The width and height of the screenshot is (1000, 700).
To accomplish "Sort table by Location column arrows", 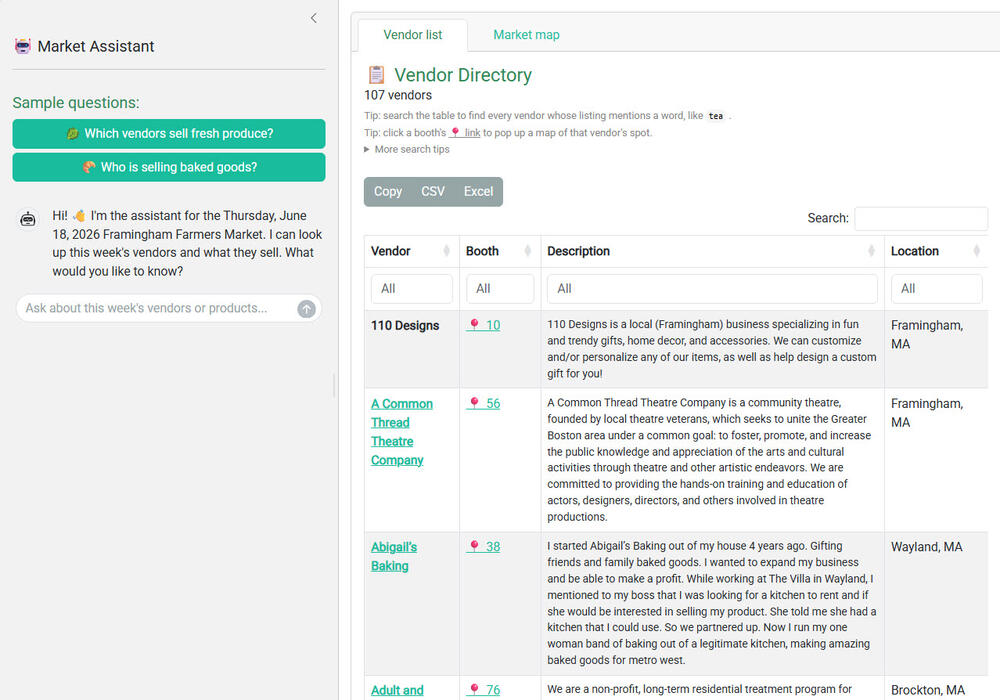I will pos(976,251).
